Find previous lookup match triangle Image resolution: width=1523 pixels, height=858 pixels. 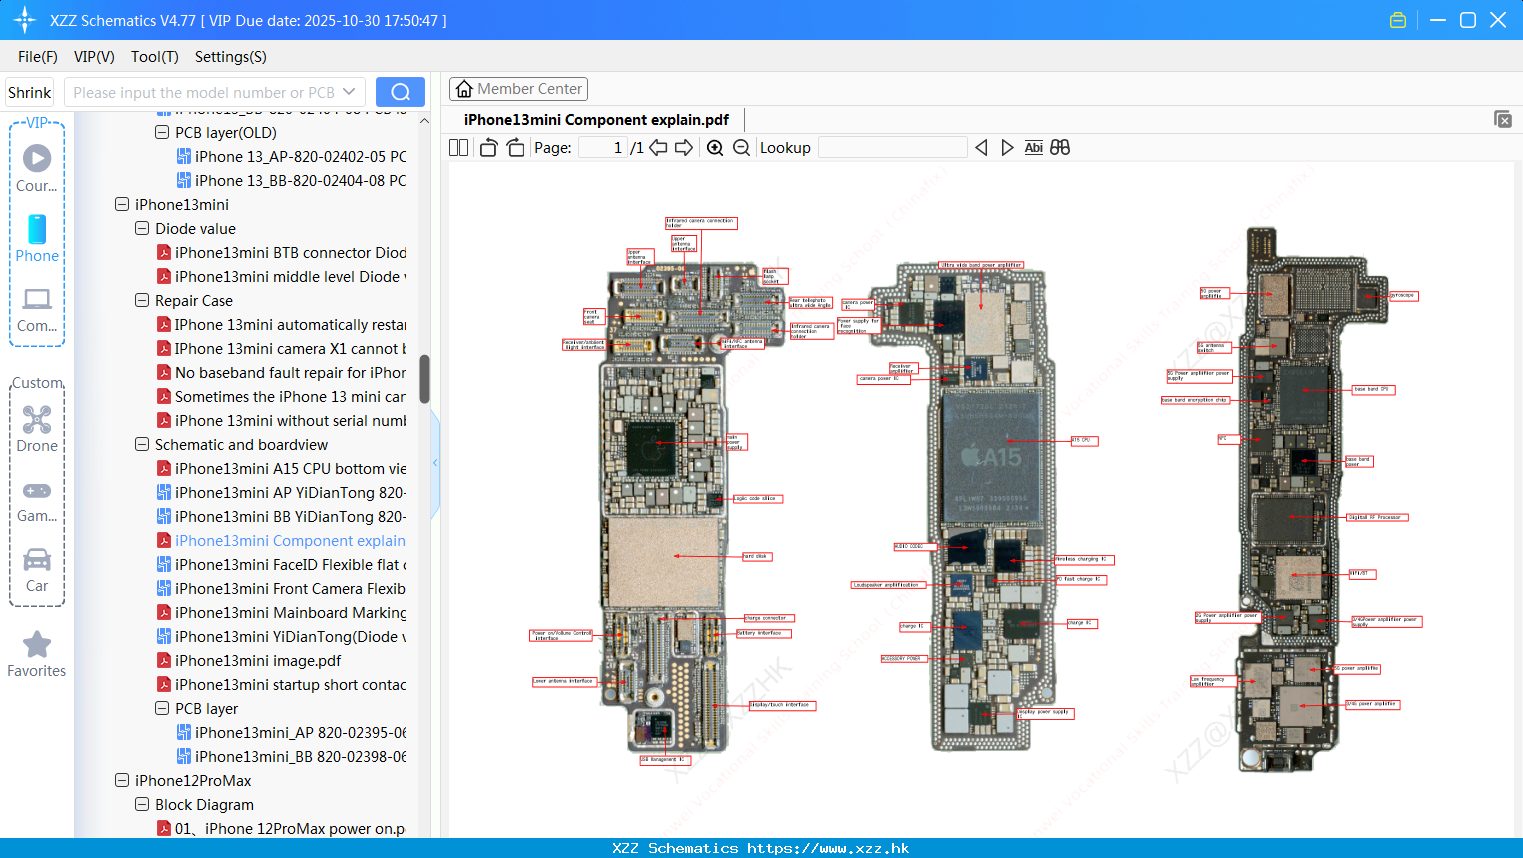click(x=981, y=147)
